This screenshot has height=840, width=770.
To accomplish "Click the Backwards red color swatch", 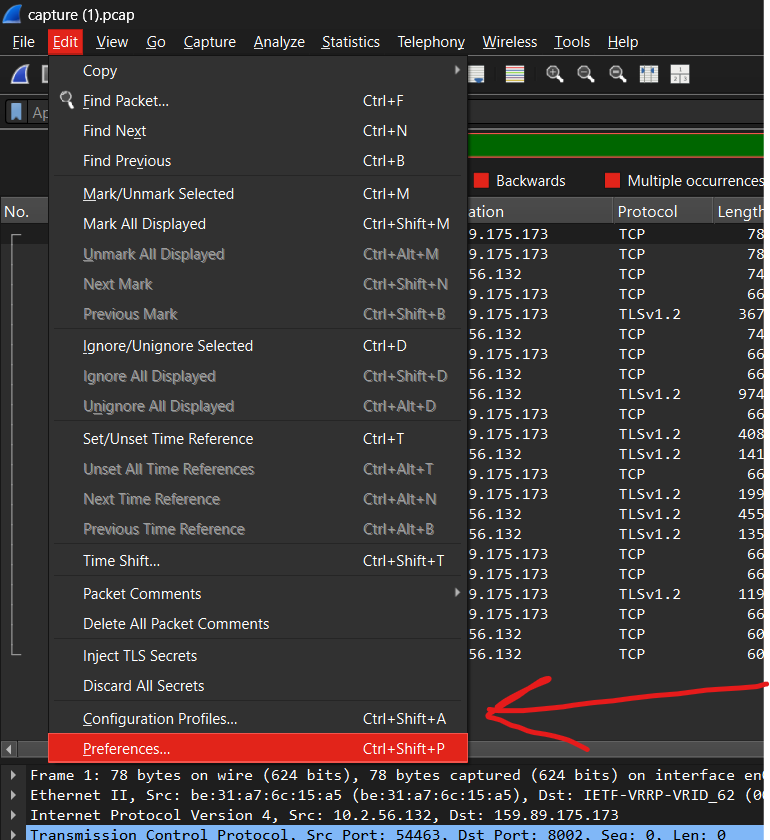I will click(481, 181).
